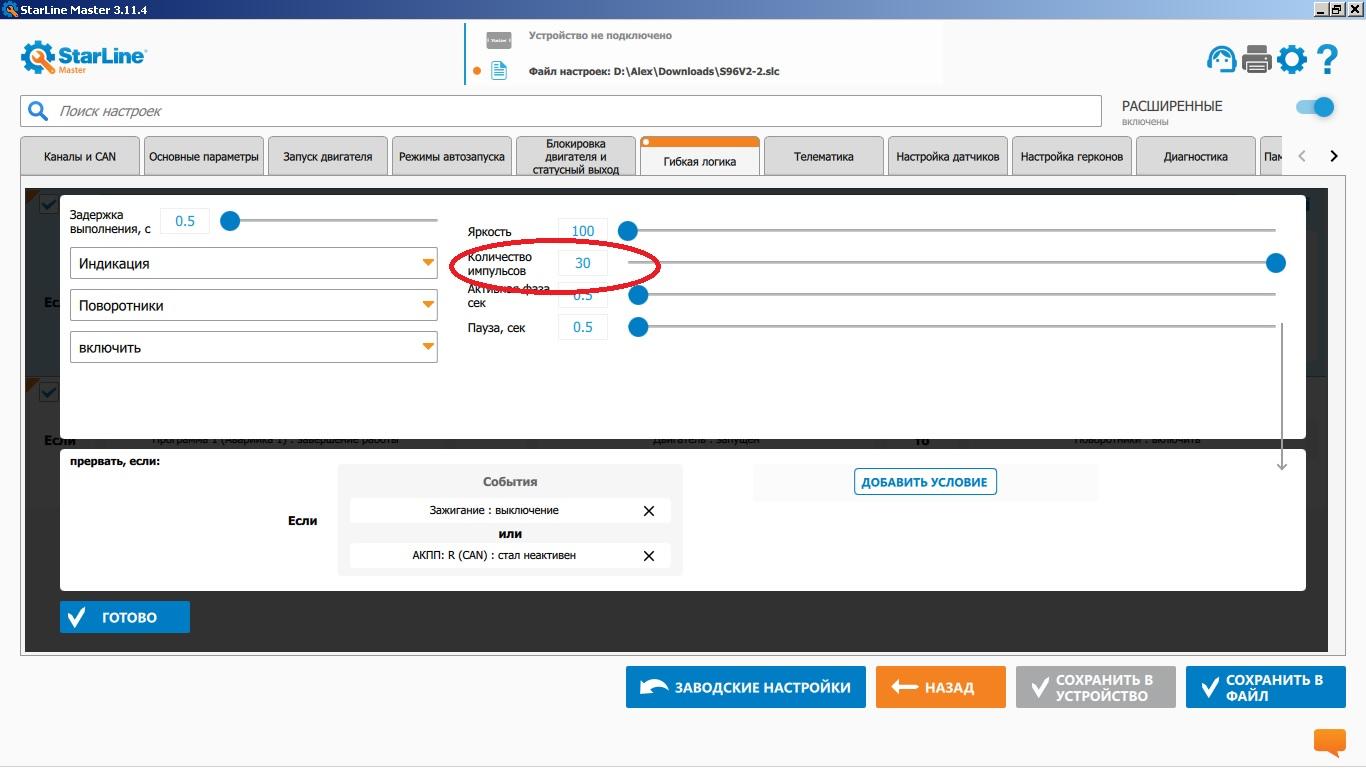
Task: Click the search magnifier icon
Action: pos(38,111)
